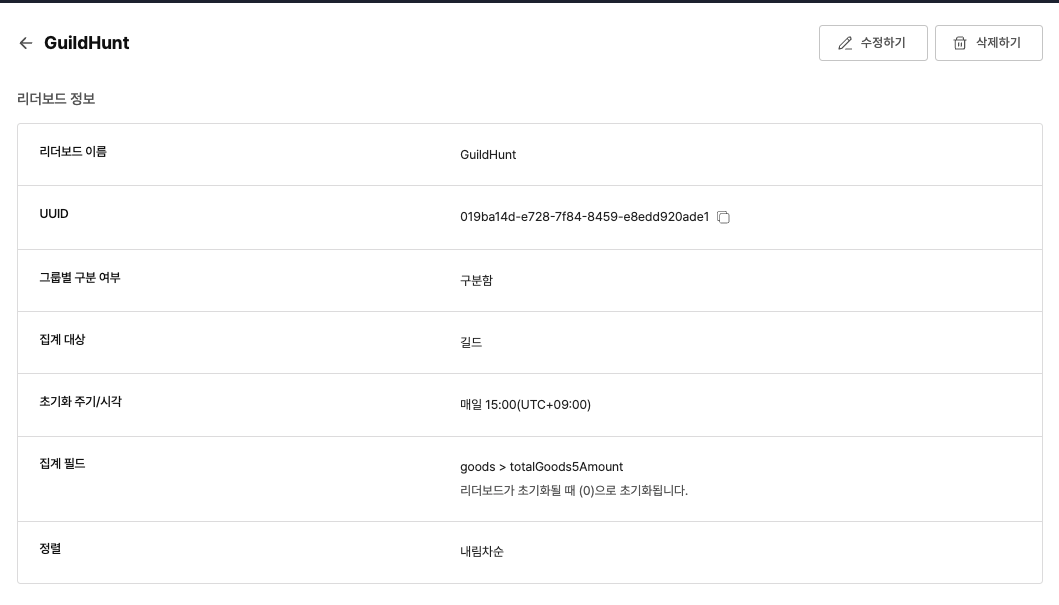Click the 내림차순 sort order value

pos(482,552)
